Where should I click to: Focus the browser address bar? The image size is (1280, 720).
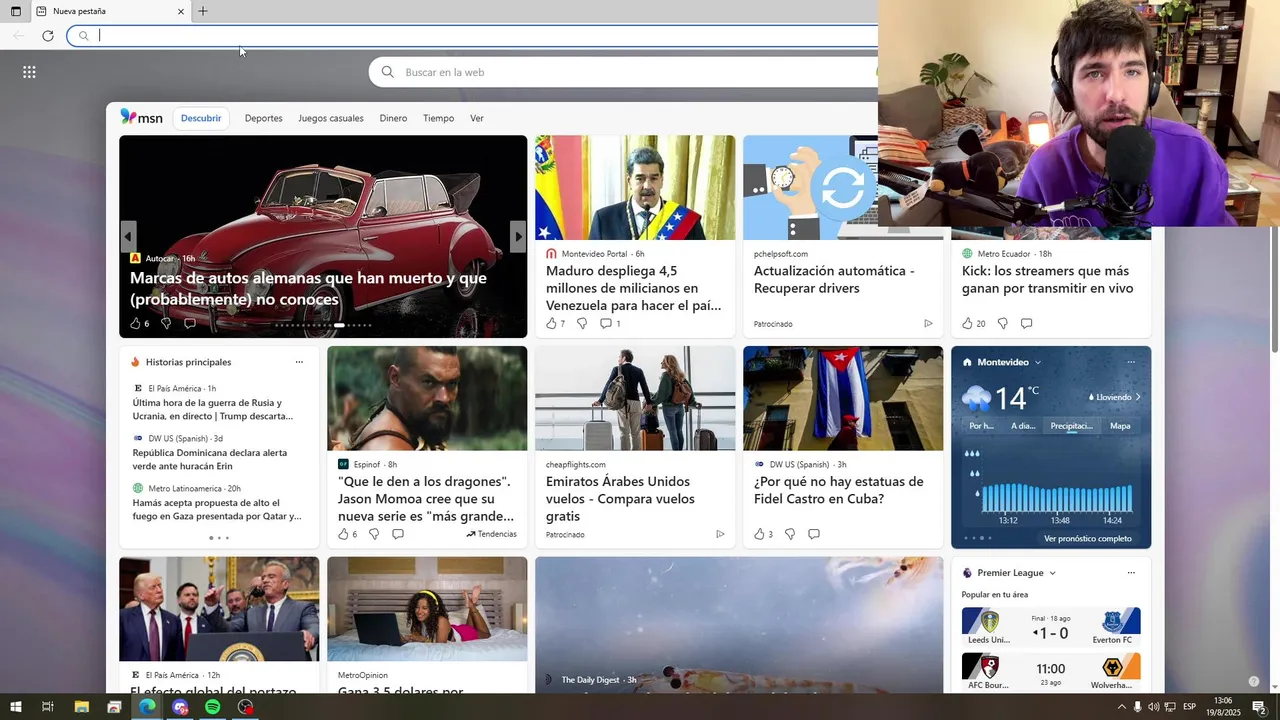[x=472, y=36]
